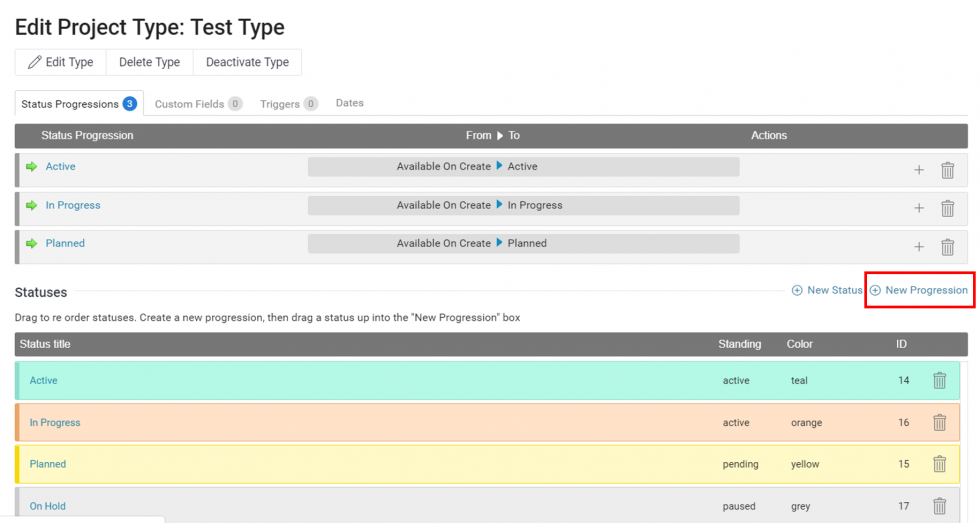
Task: Create a New Progression
Action: click(918, 290)
